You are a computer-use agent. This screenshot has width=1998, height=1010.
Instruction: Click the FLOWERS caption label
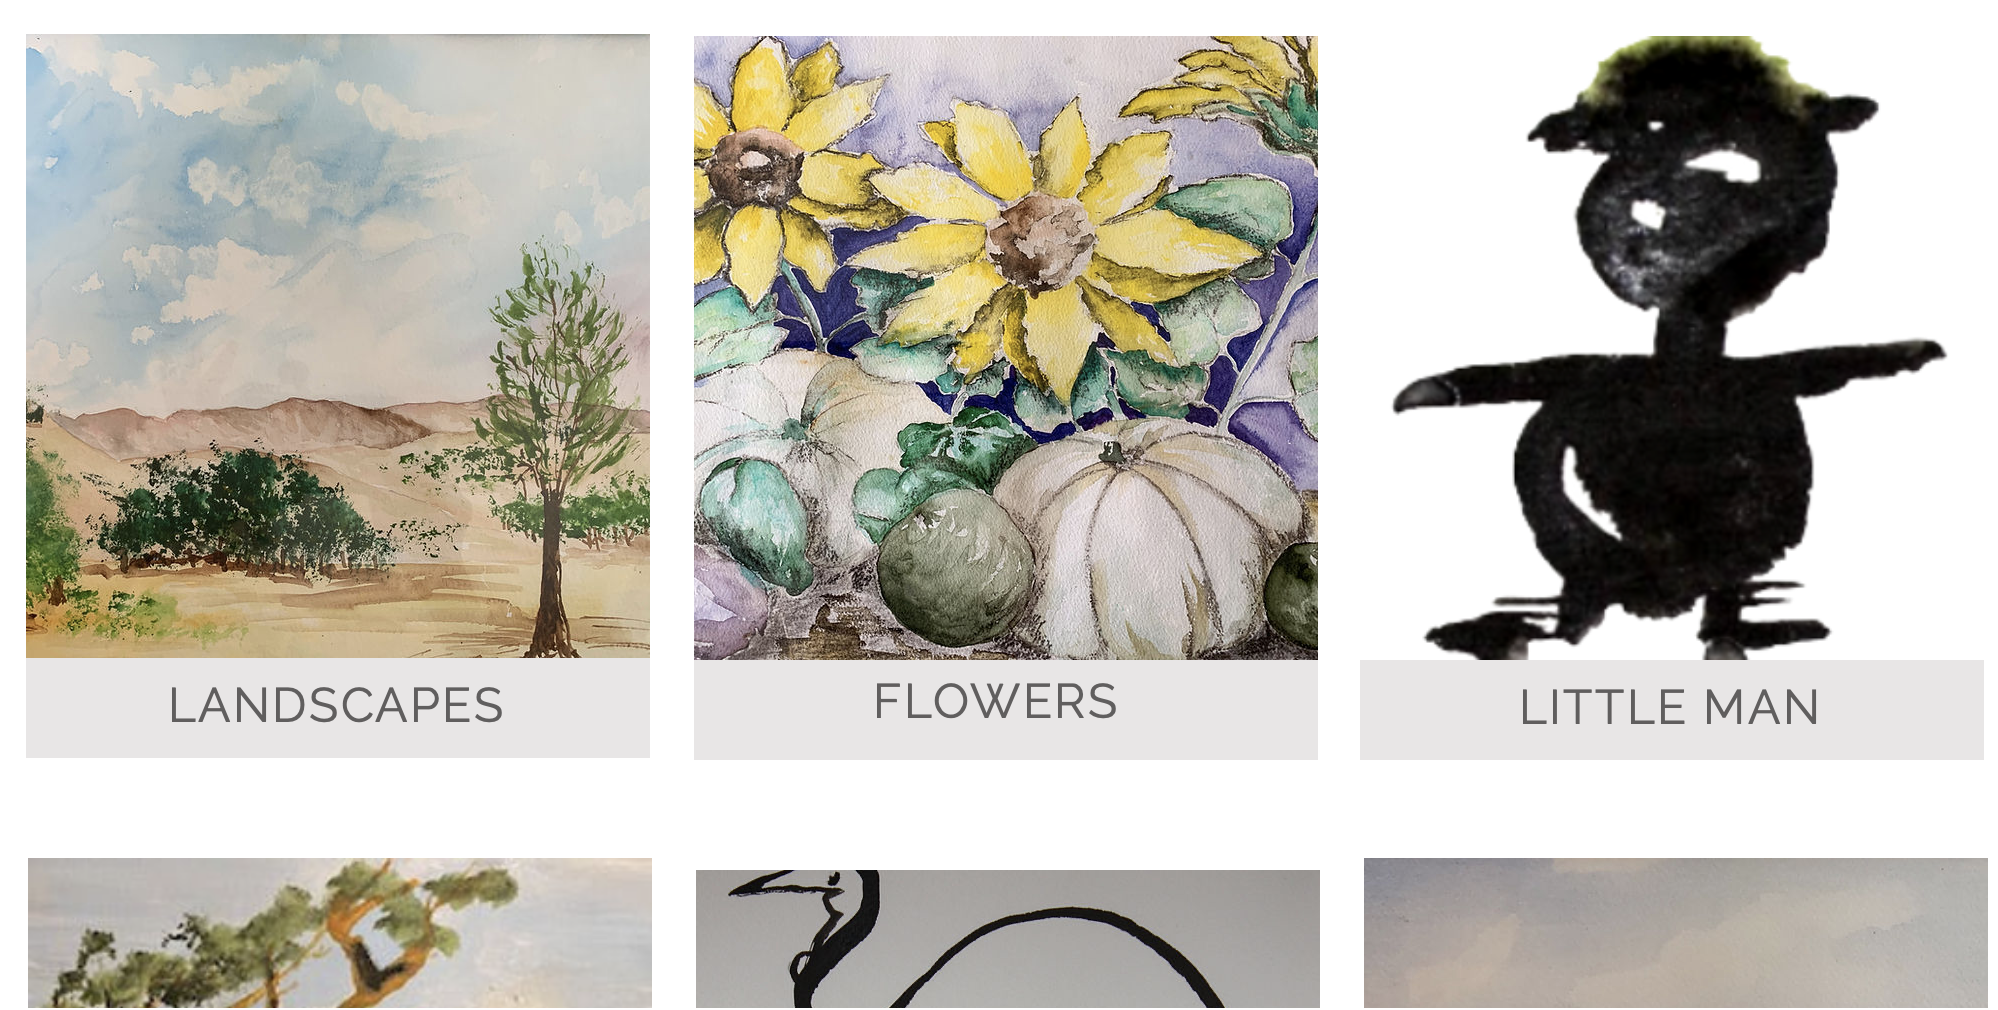(x=995, y=701)
